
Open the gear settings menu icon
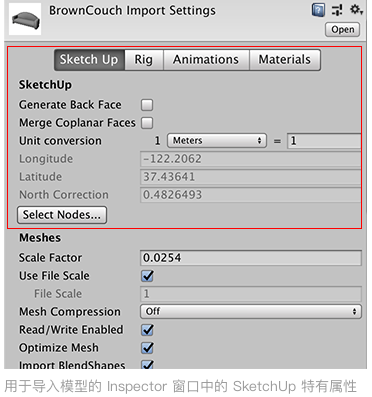tap(356, 10)
